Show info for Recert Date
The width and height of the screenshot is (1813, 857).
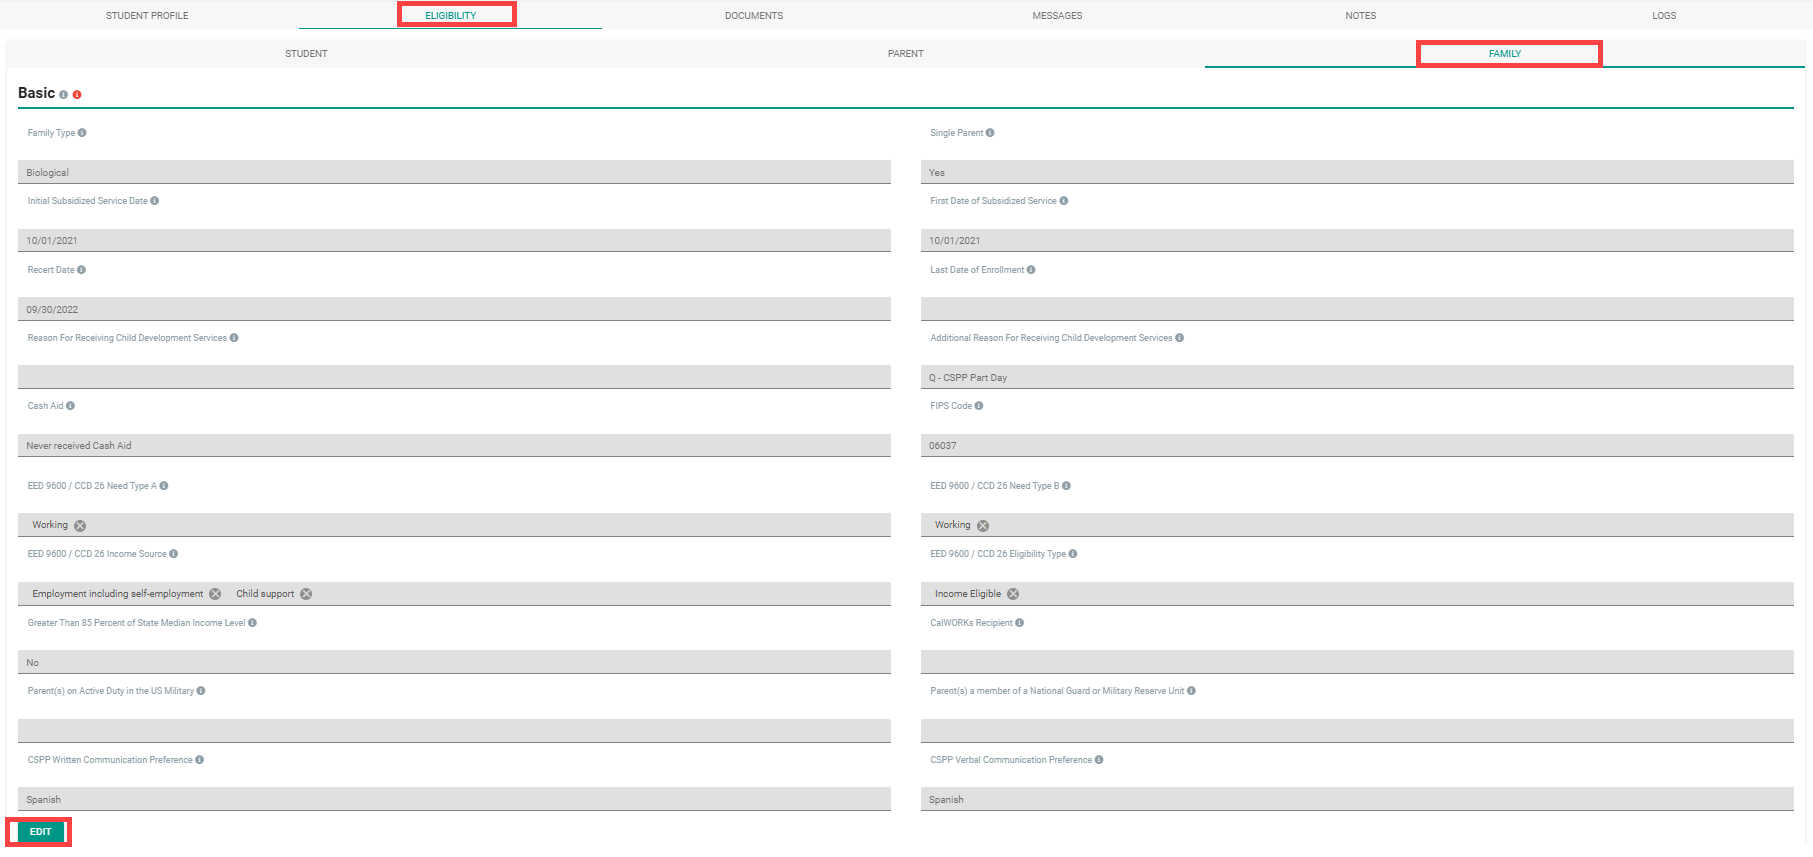point(81,270)
